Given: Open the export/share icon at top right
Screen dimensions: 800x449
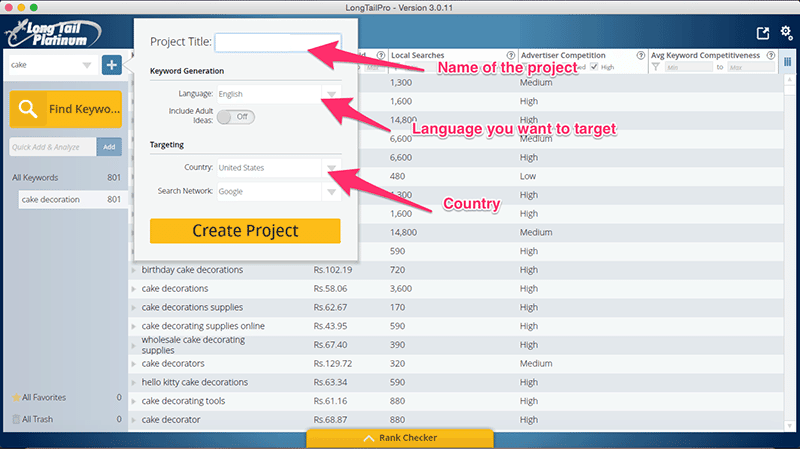Looking at the screenshot, I should [762, 33].
